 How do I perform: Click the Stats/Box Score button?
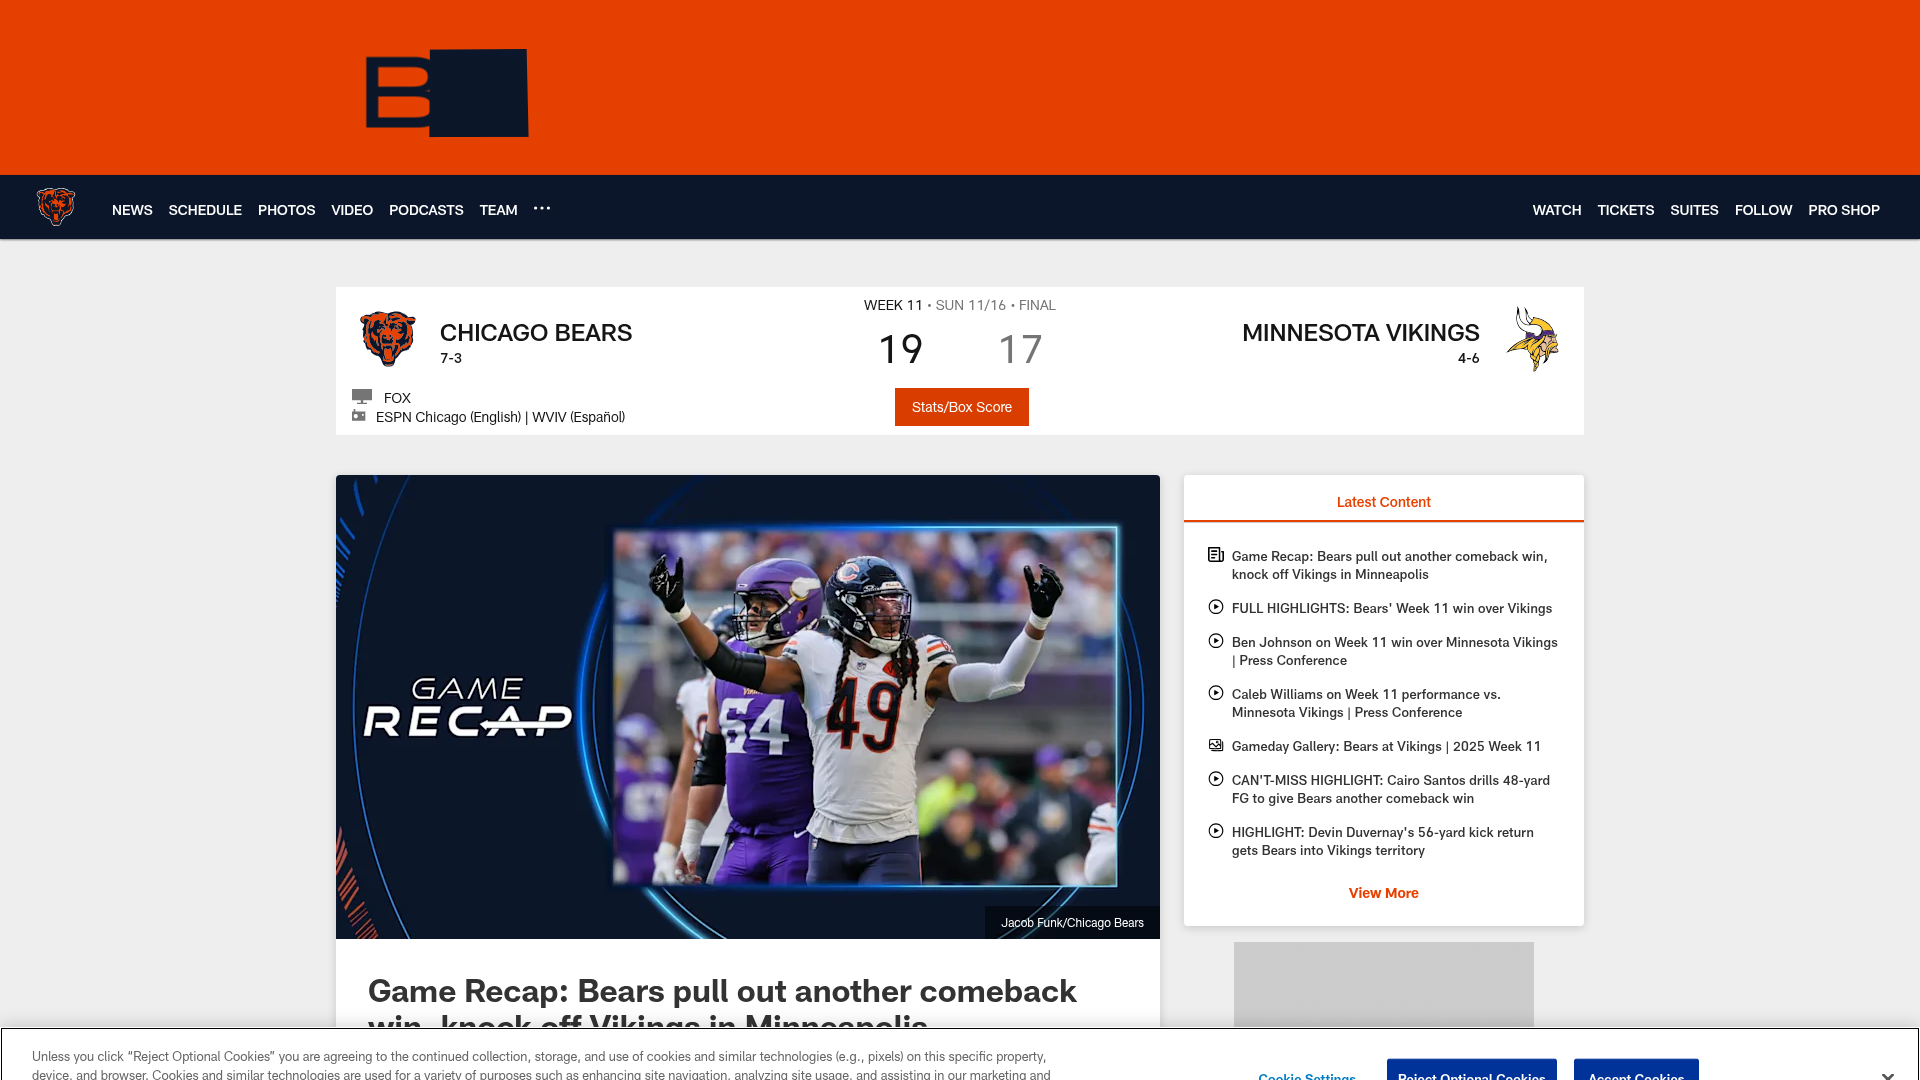click(x=961, y=407)
